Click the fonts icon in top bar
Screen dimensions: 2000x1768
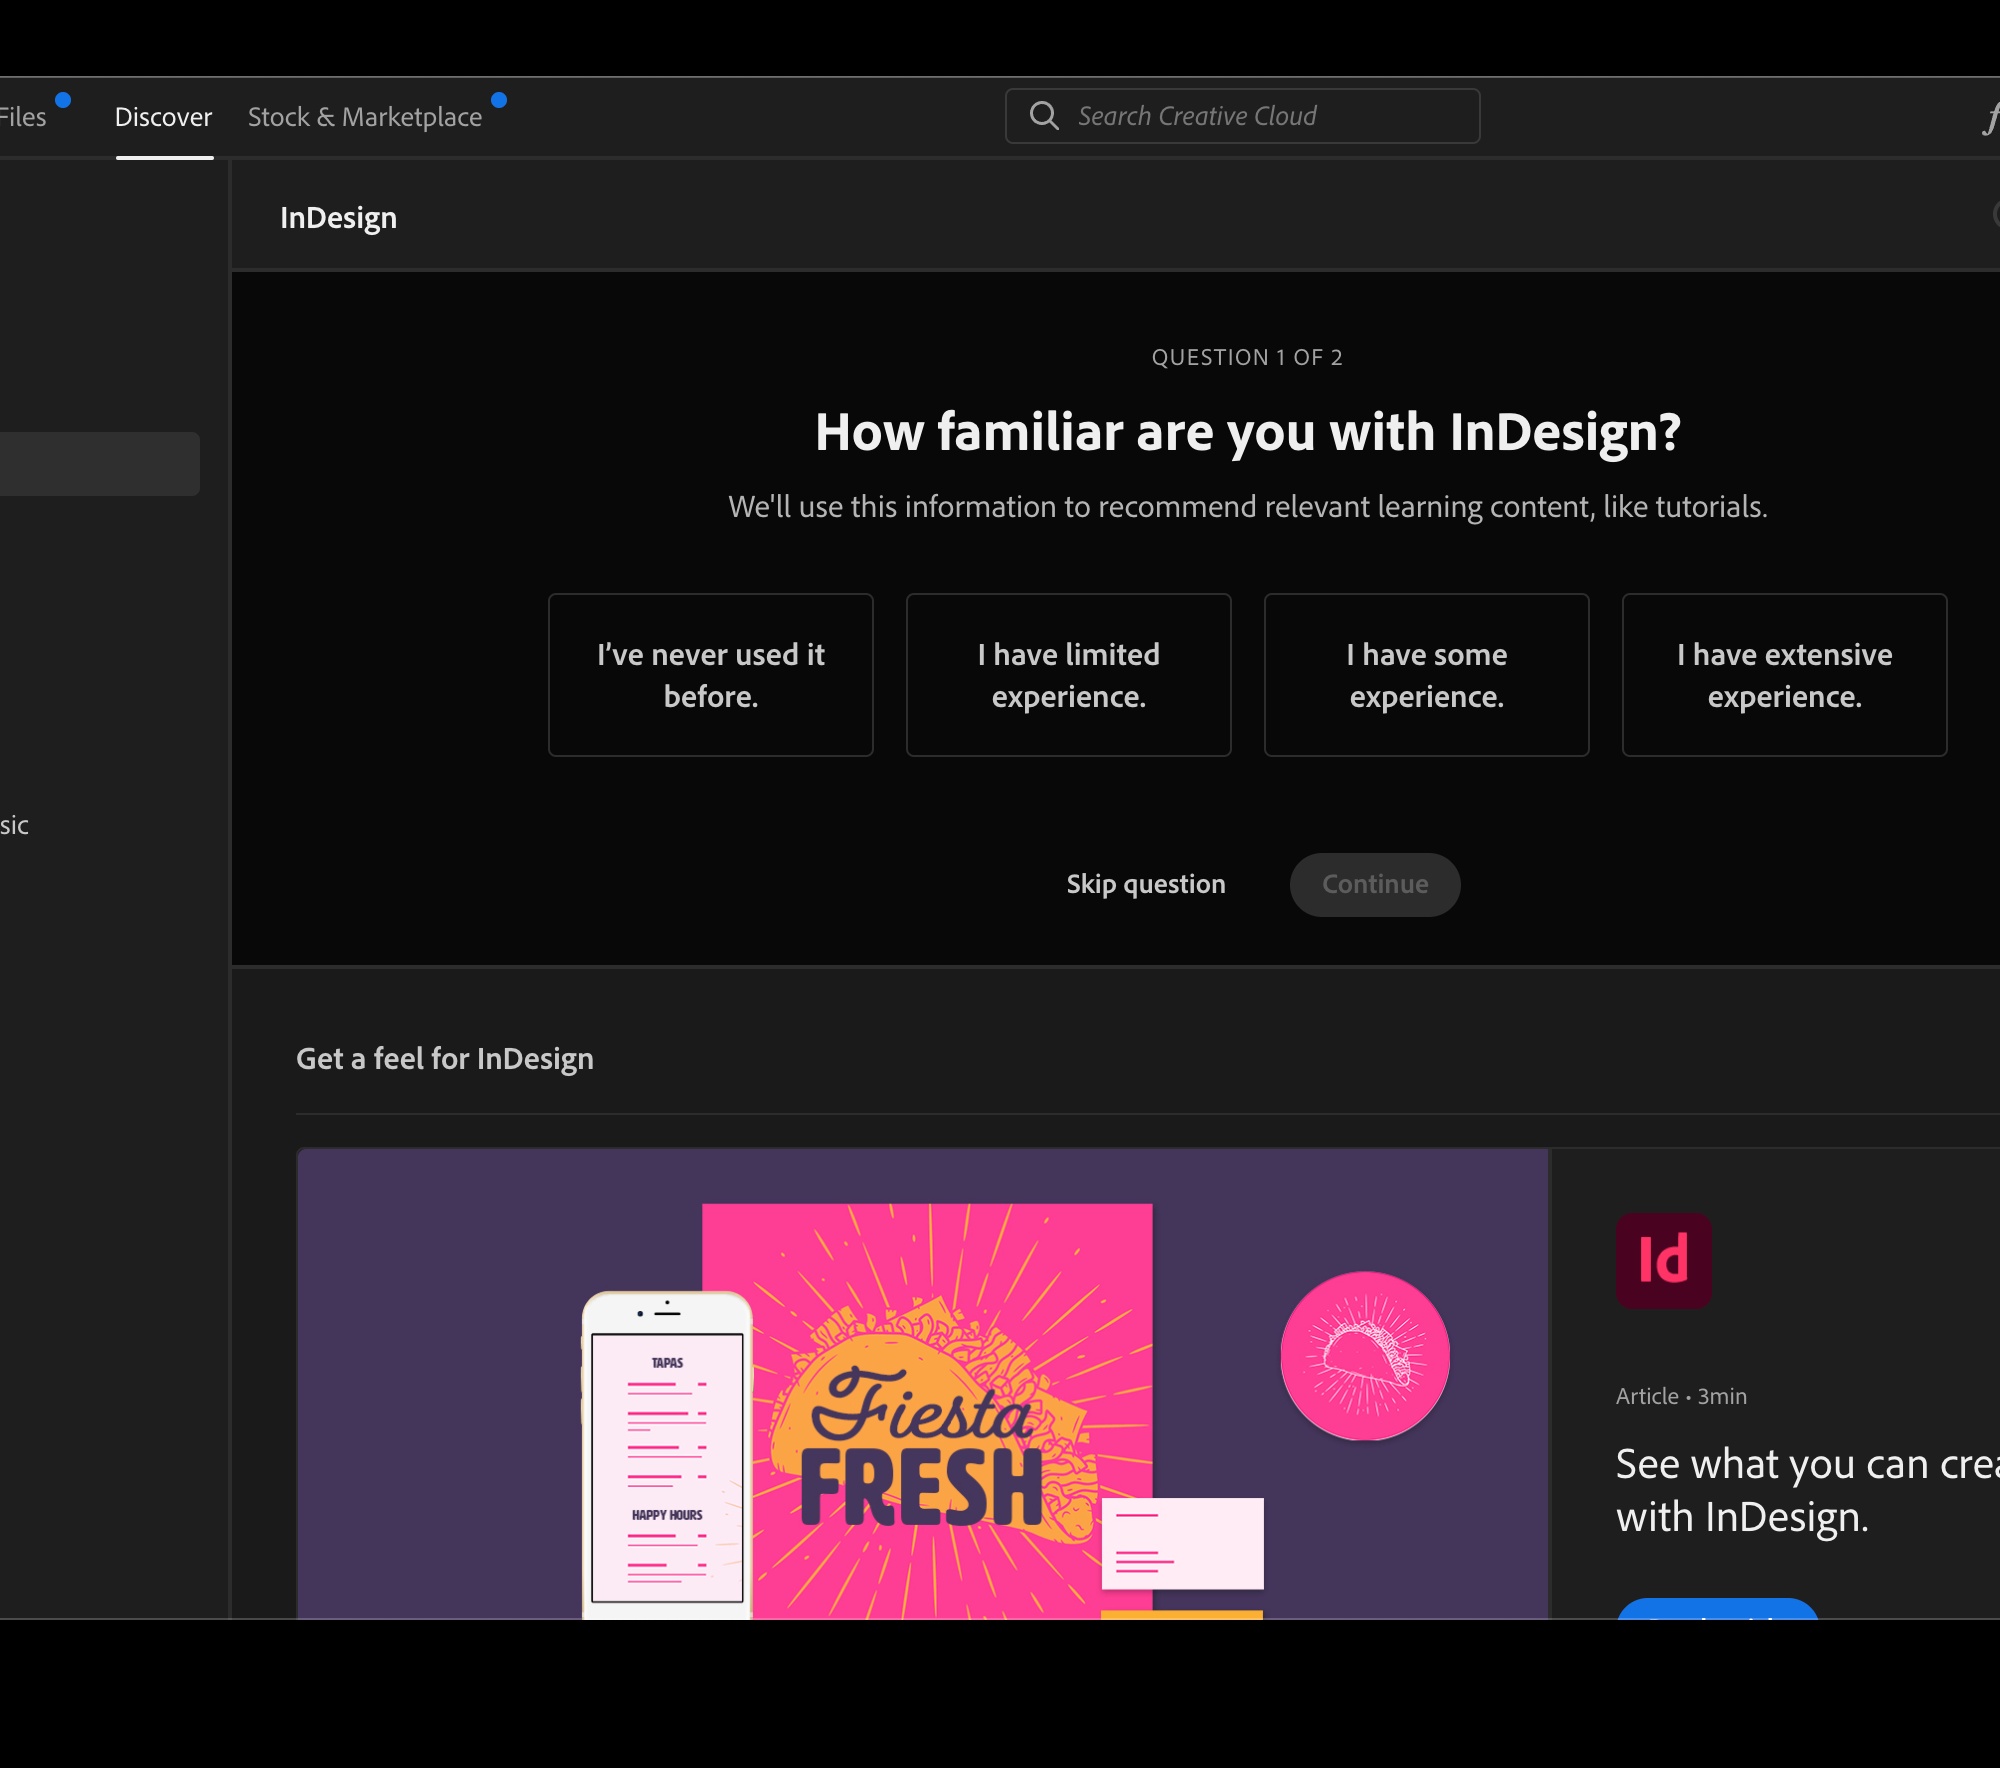pos(1991,118)
